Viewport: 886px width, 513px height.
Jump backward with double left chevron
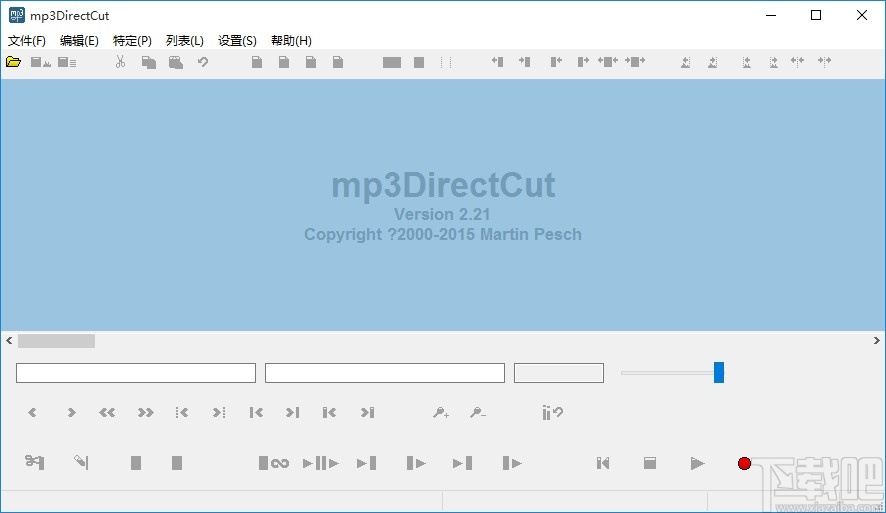point(107,412)
